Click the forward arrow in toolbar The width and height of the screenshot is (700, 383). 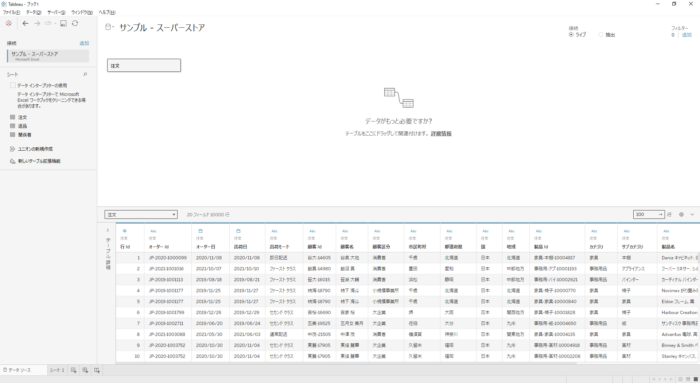tap(37, 23)
